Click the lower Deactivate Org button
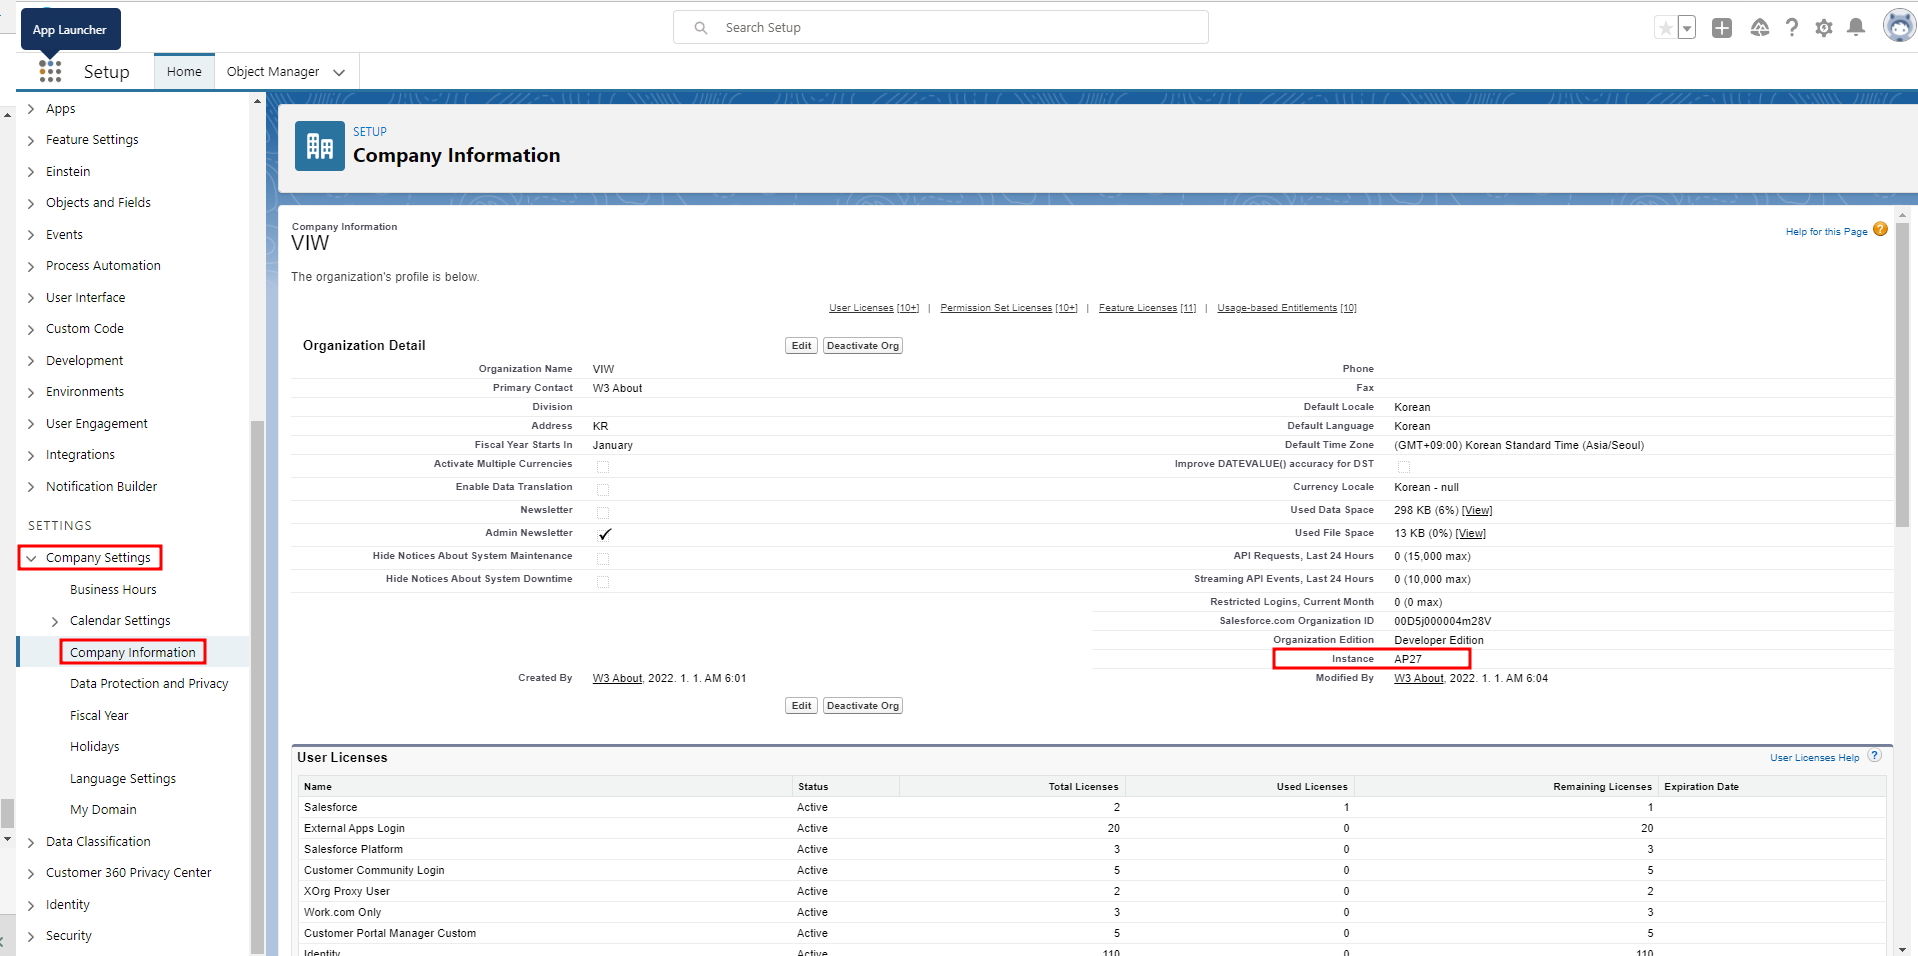 (863, 706)
